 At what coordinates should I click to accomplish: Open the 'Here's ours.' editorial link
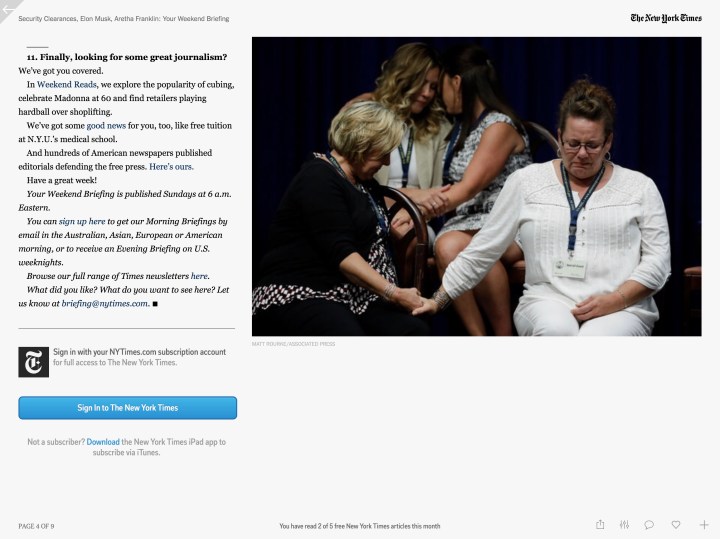coord(171,166)
